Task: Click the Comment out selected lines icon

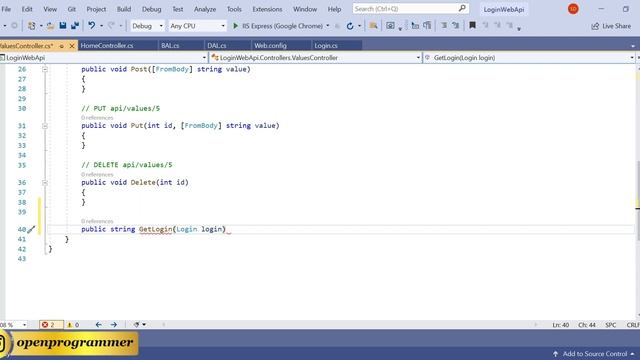Action: pos(444,26)
